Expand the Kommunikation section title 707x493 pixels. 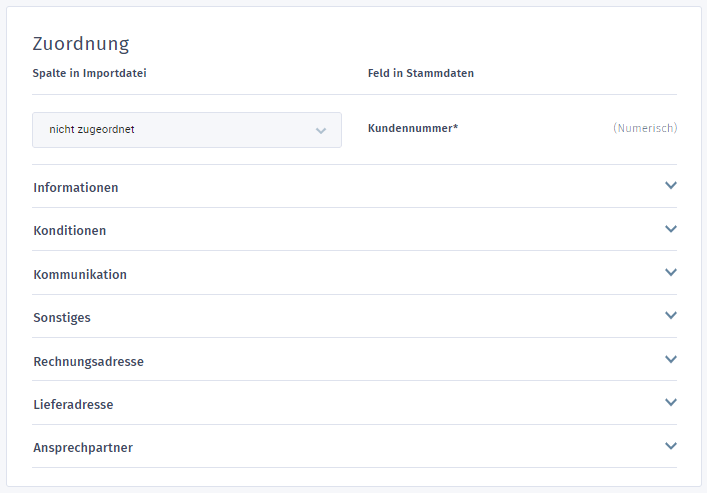pos(80,275)
